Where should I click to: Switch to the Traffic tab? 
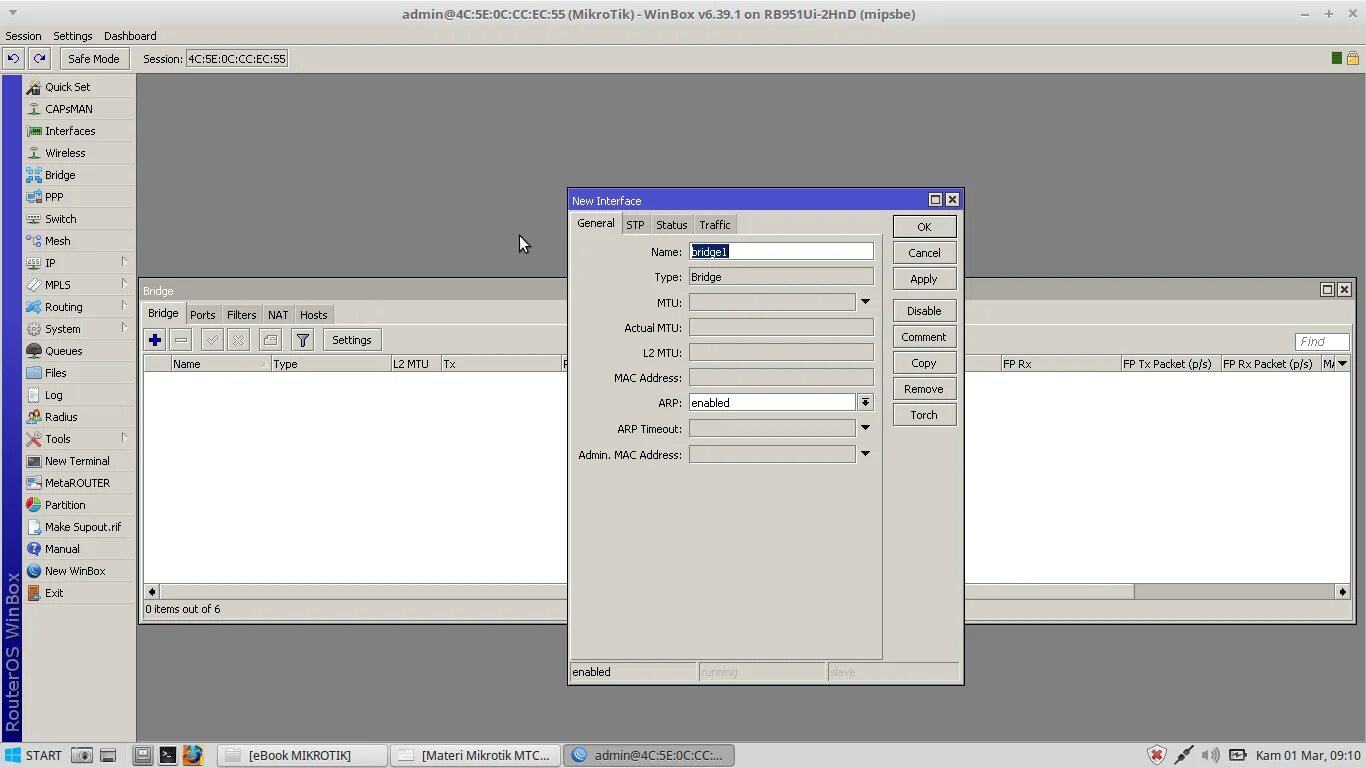(x=715, y=225)
